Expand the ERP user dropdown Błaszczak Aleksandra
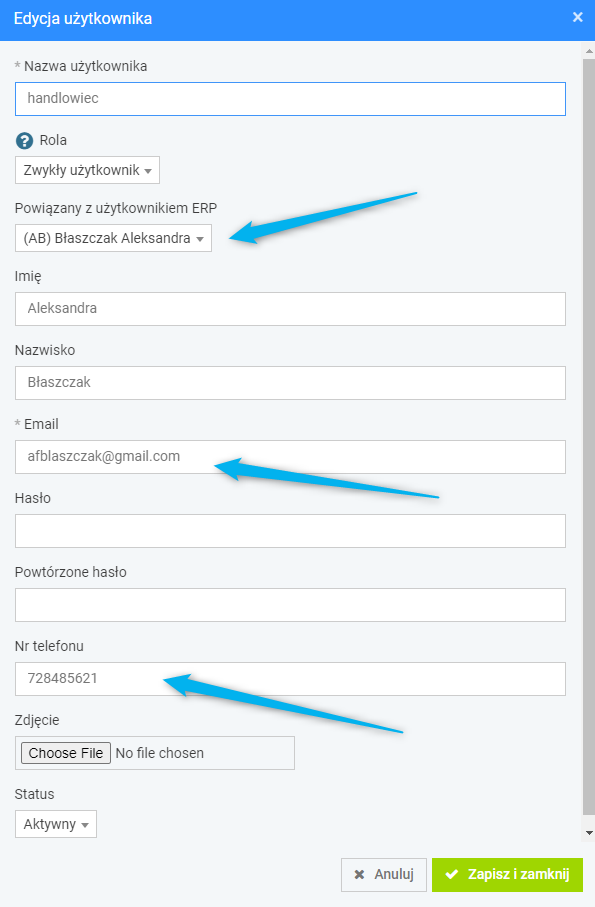This screenshot has width=595, height=907. (x=113, y=238)
